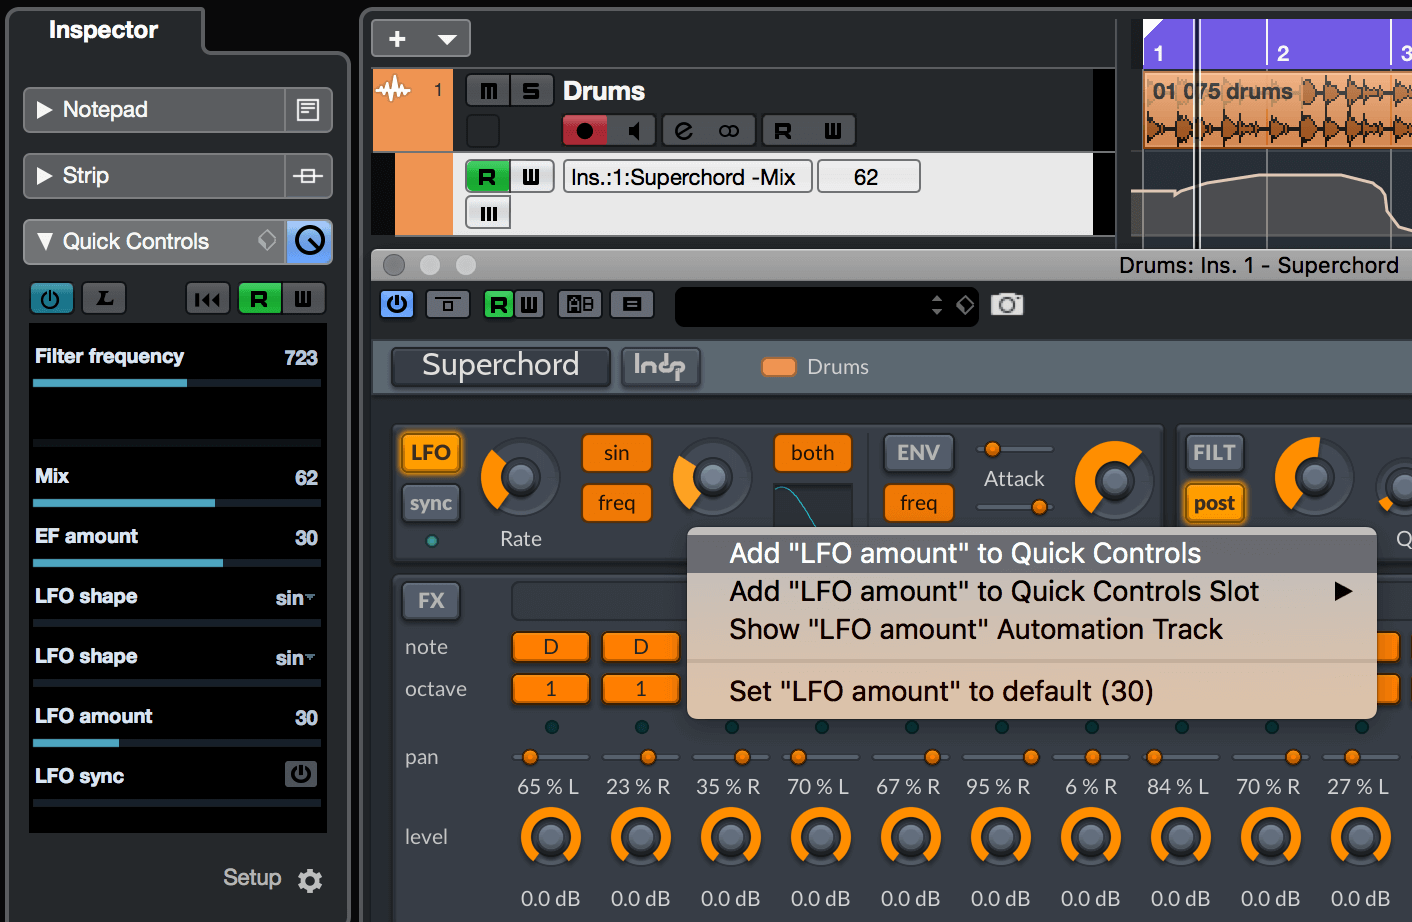Viewport: 1412px width, 922px height.
Task: Click the Mix quick control slider
Action: click(177, 503)
